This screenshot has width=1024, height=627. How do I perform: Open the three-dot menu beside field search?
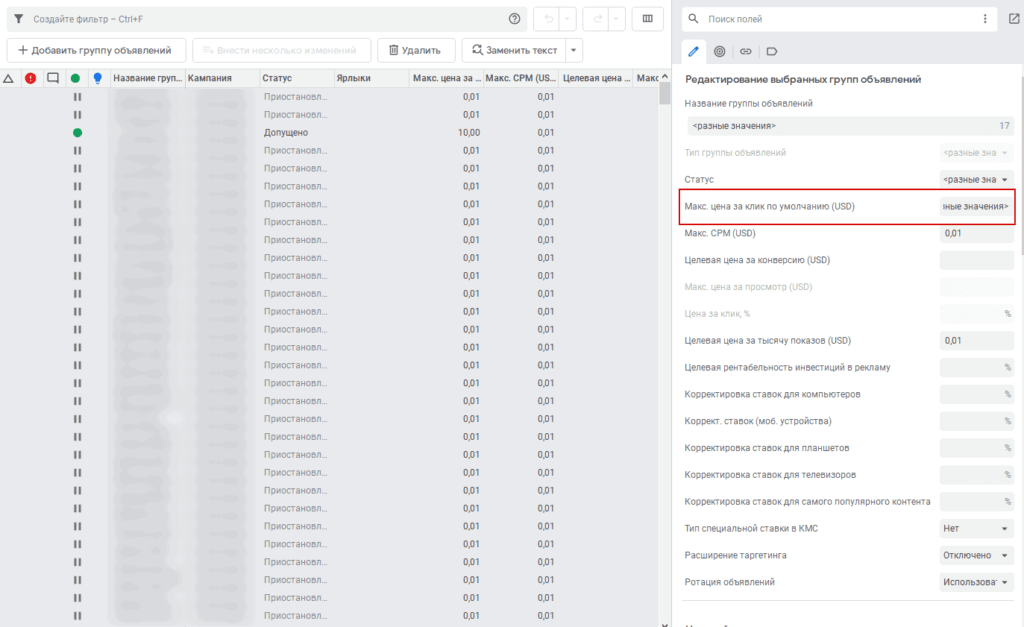pos(985,19)
